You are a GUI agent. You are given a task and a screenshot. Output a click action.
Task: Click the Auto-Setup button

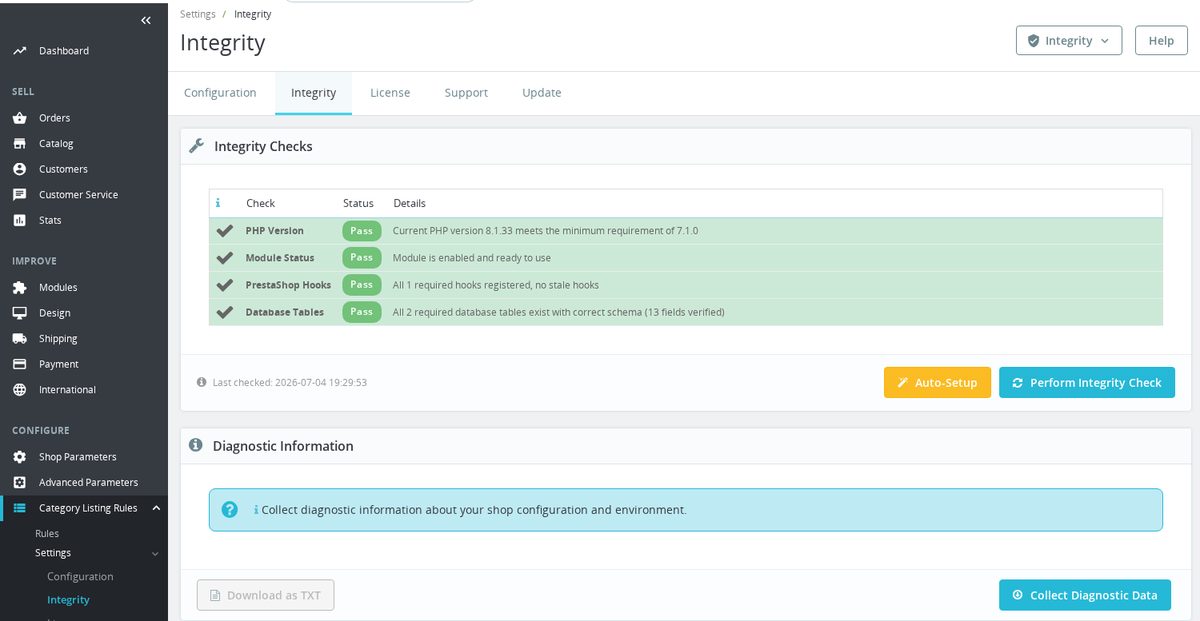pos(937,382)
